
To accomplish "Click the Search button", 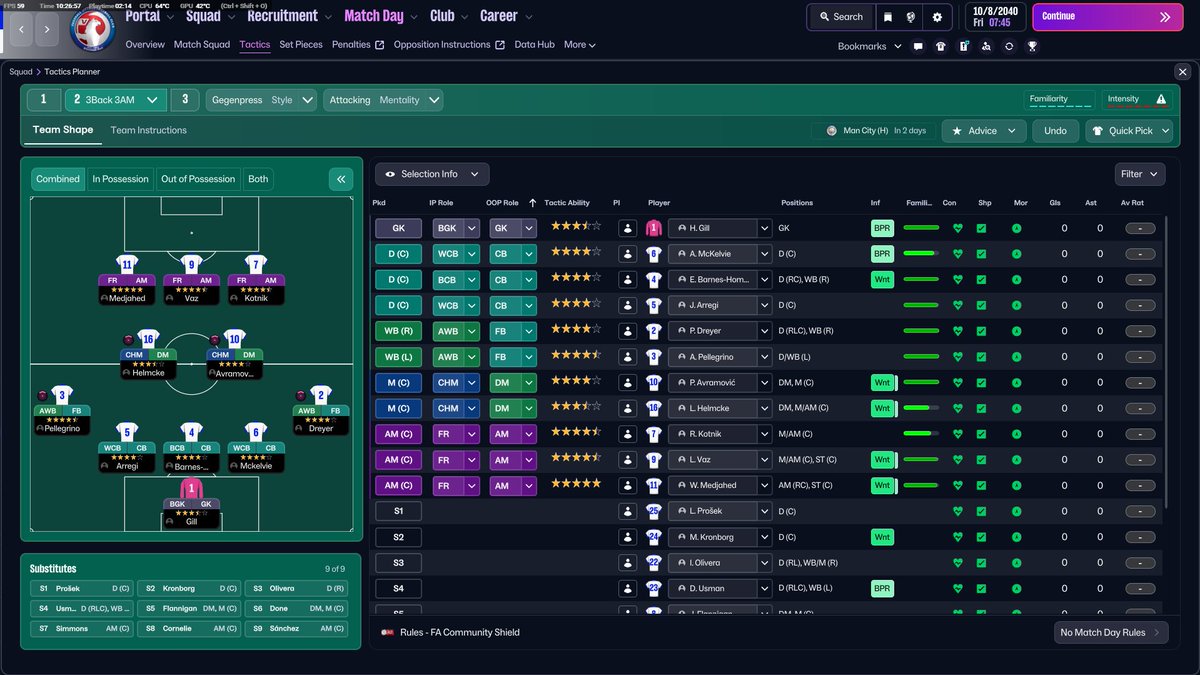I will [840, 17].
